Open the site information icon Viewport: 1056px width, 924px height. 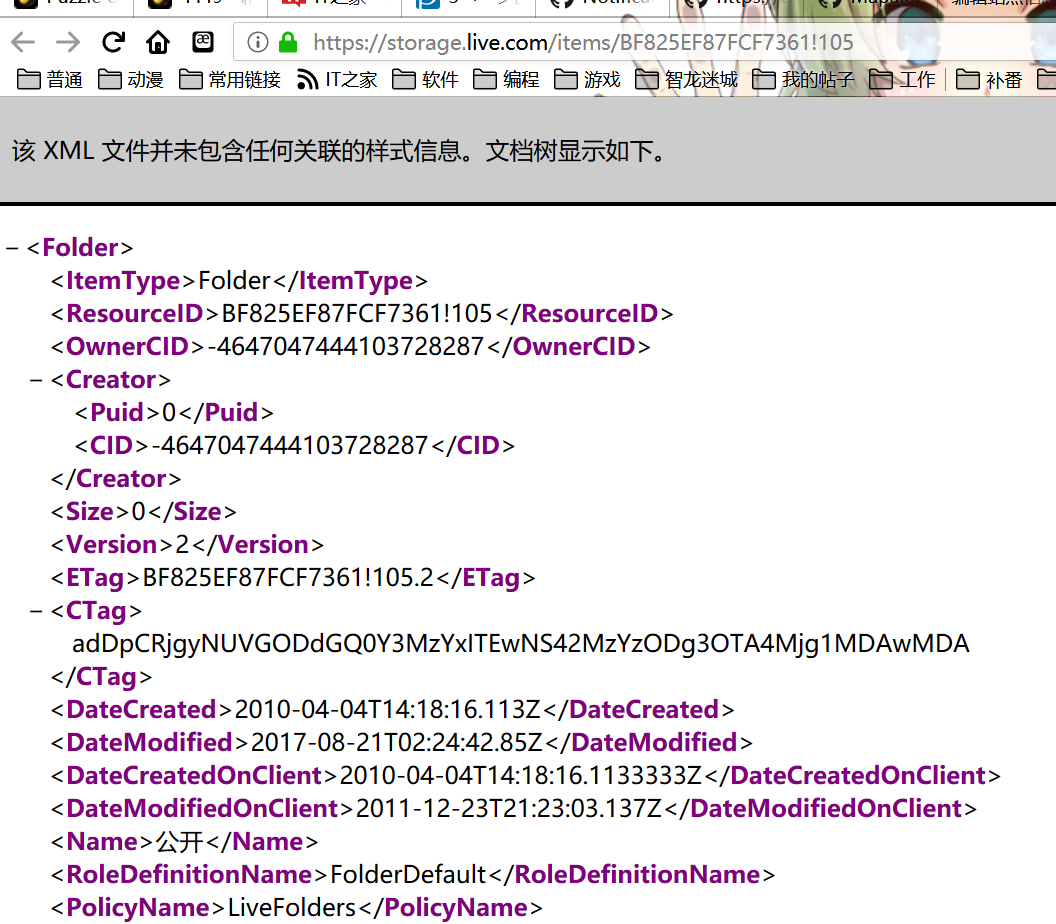[x=259, y=43]
